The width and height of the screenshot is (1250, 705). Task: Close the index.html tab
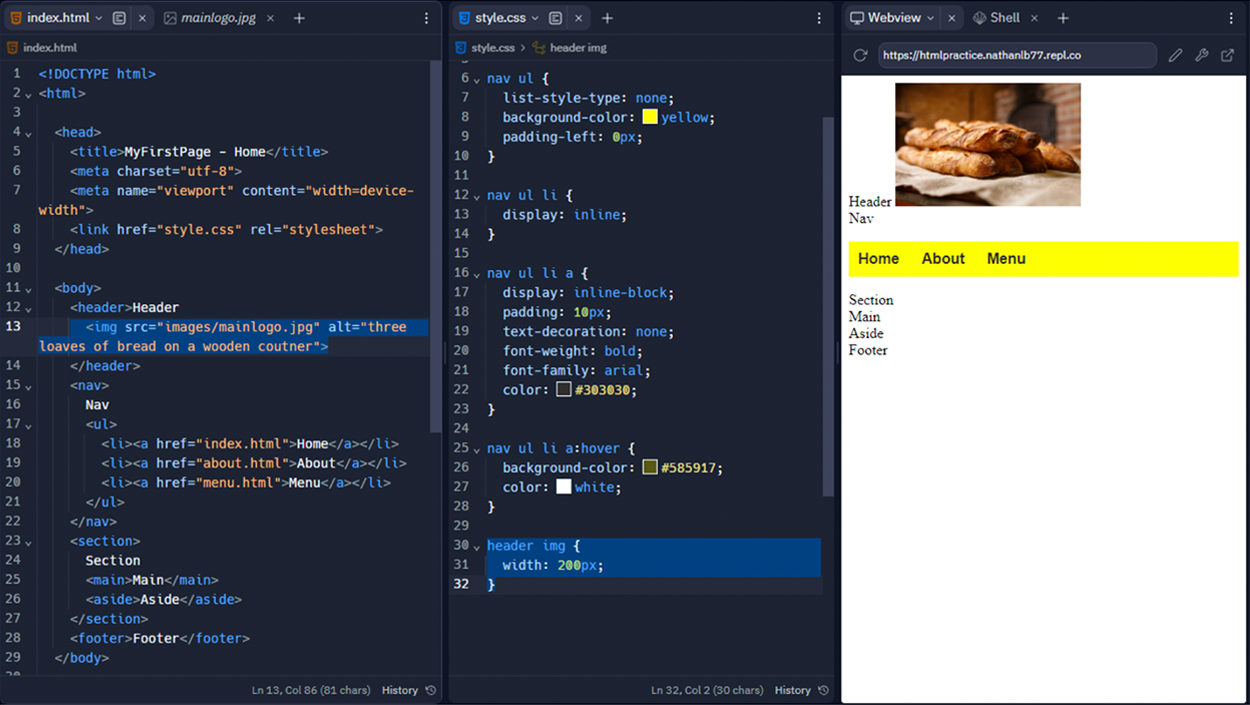click(142, 18)
